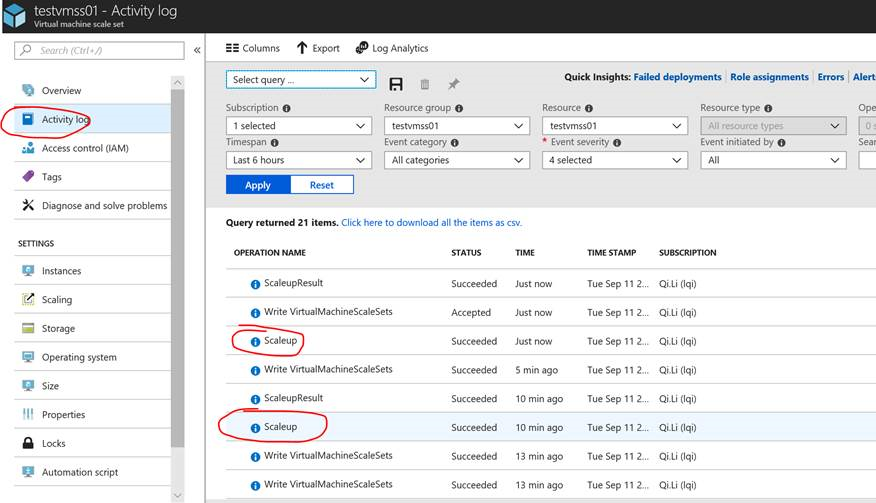Click the delete query trash icon
This screenshot has width=876, height=503.
click(425, 84)
